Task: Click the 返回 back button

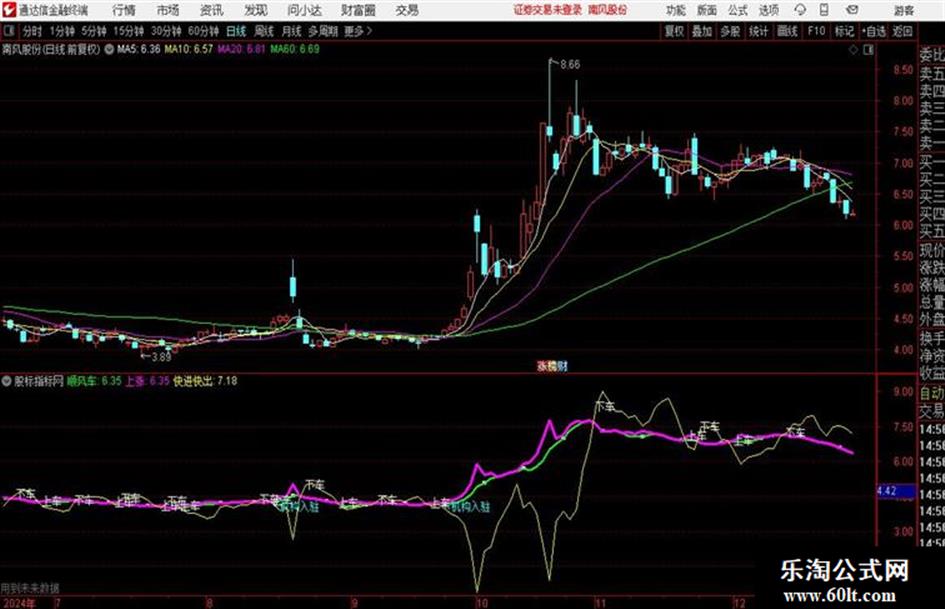Action: [902, 31]
